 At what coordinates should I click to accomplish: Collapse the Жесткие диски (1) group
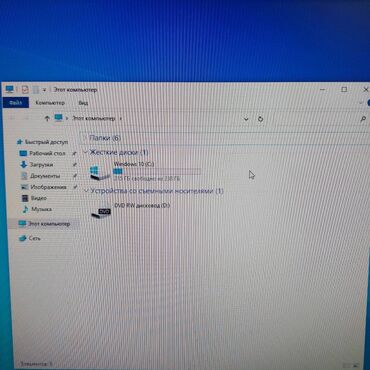(85, 153)
